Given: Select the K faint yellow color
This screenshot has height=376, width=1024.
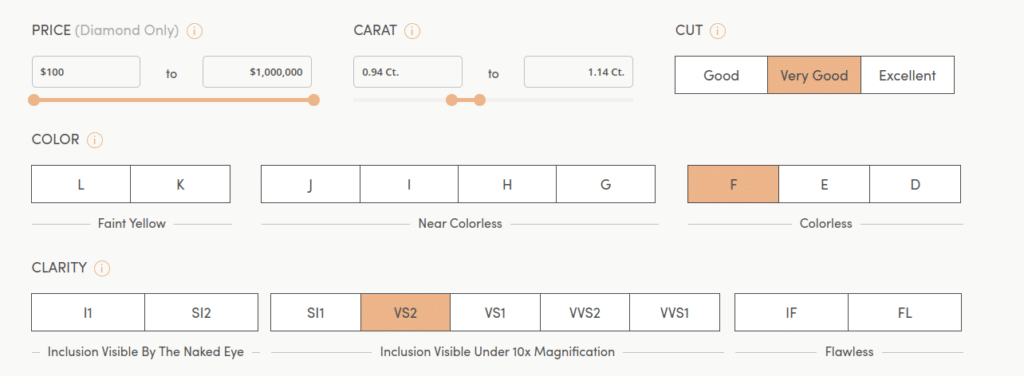Looking at the screenshot, I should [x=180, y=184].
